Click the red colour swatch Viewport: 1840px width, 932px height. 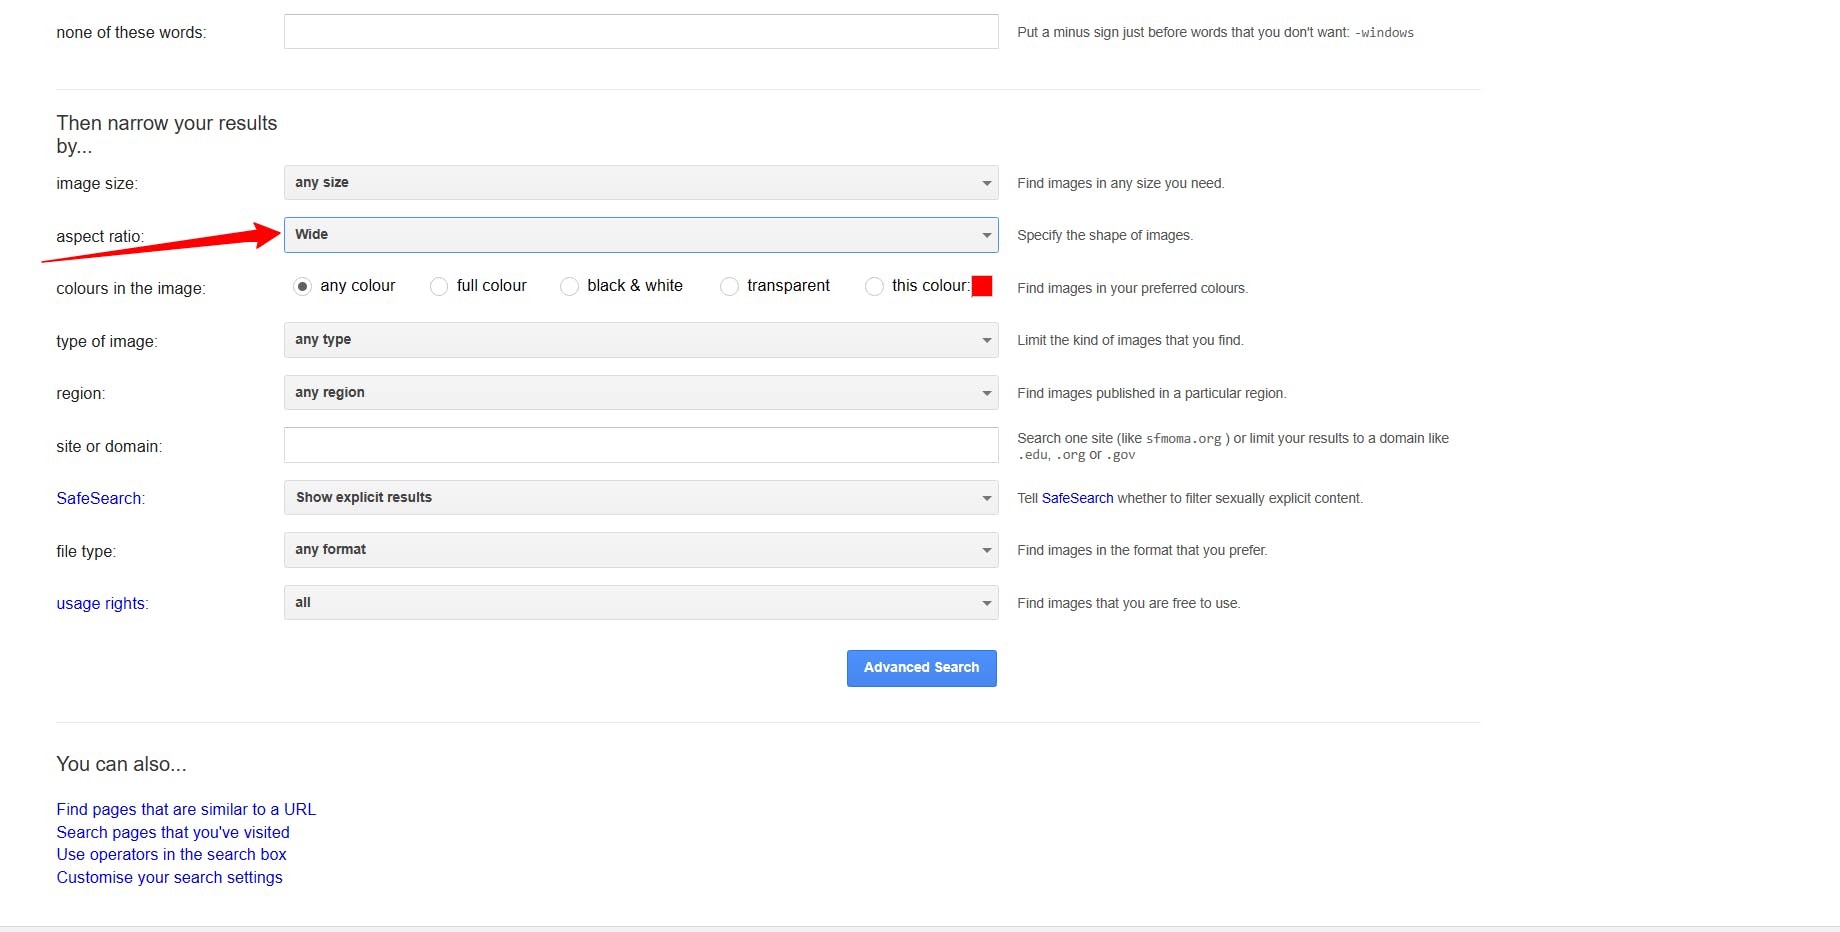pyautogui.click(x=982, y=286)
